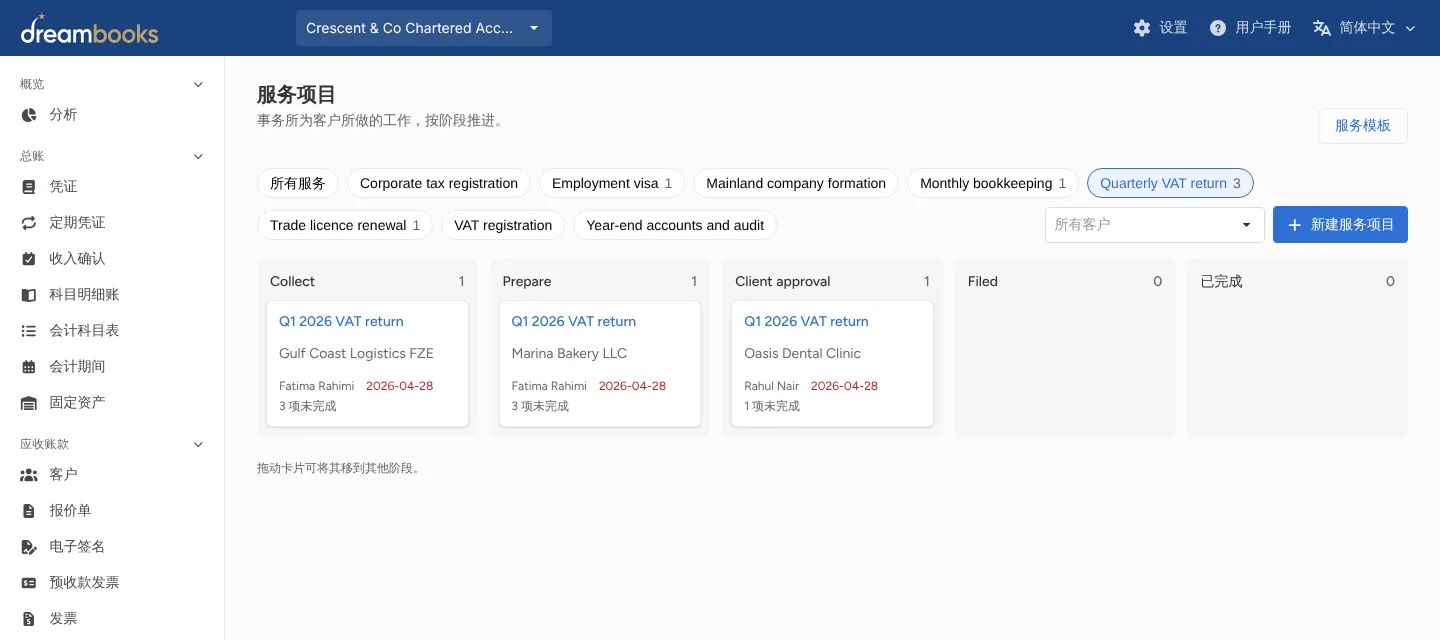Select the Corporate tax registration chip
This screenshot has width=1440, height=640.
[x=439, y=183]
